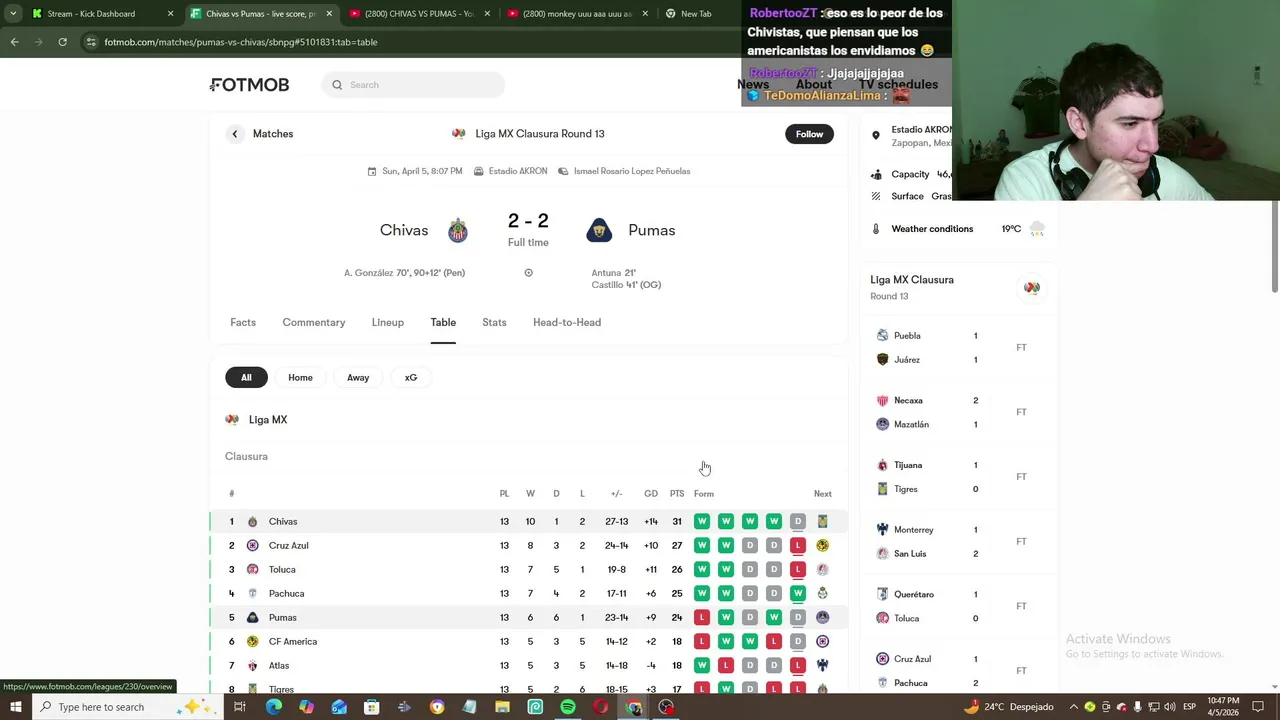This screenshot has width=1280, height=720.
Task: Switch to the New Tab browser tab
Action: (x=695, y=14)
